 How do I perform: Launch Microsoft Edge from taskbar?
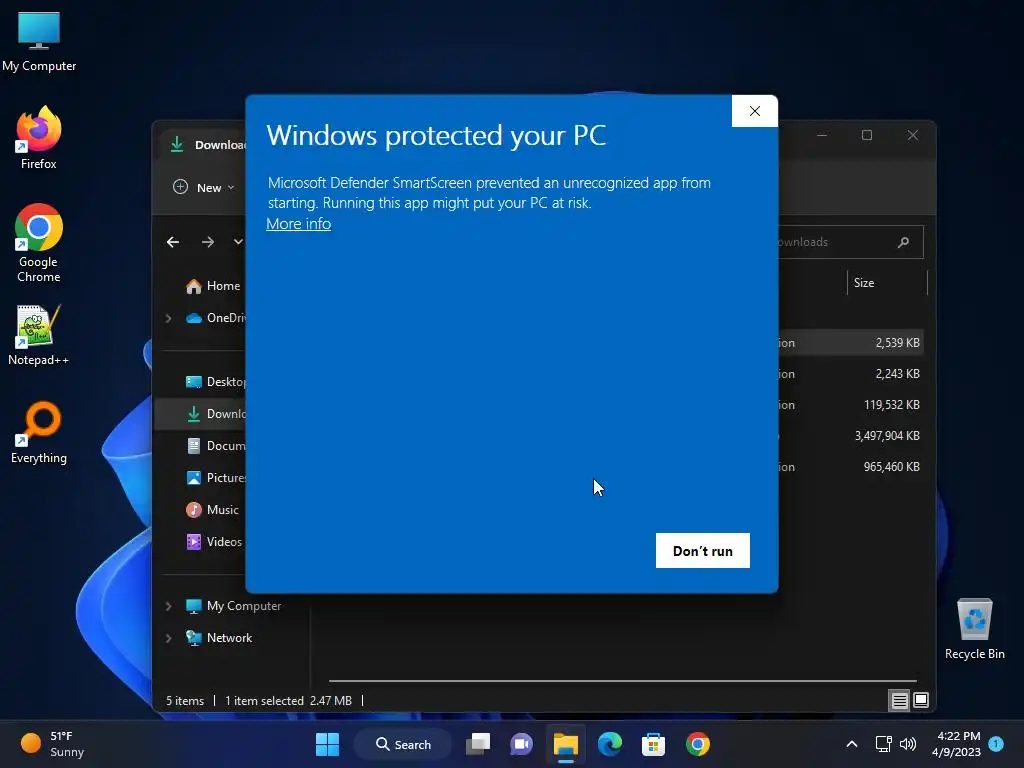point(609,744)
